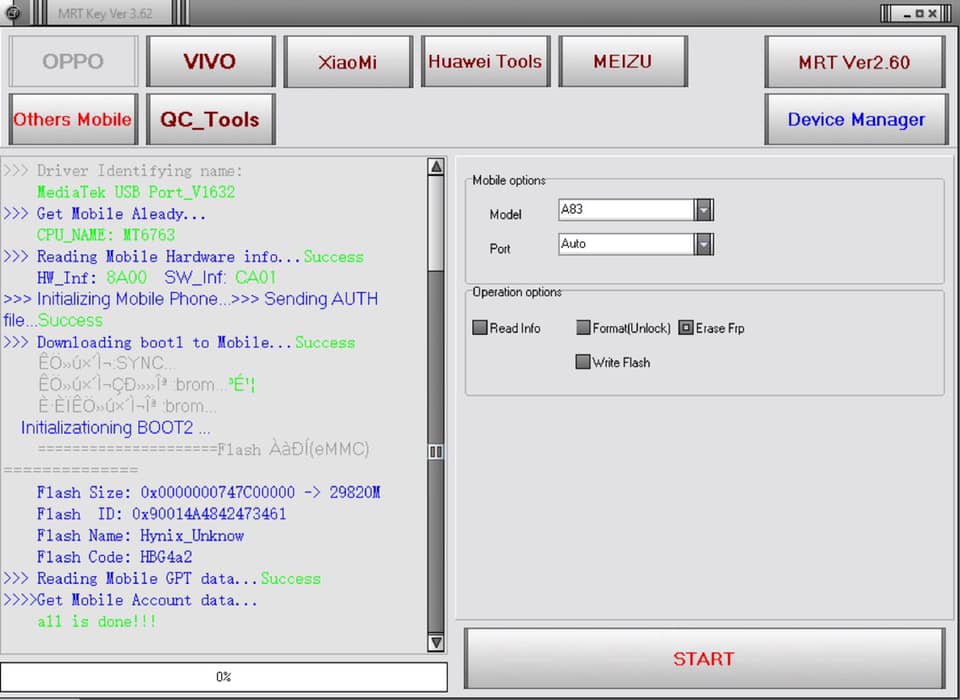Close the MRT Key window
Viewport: 960px width, 700px height.
point(932,13)
